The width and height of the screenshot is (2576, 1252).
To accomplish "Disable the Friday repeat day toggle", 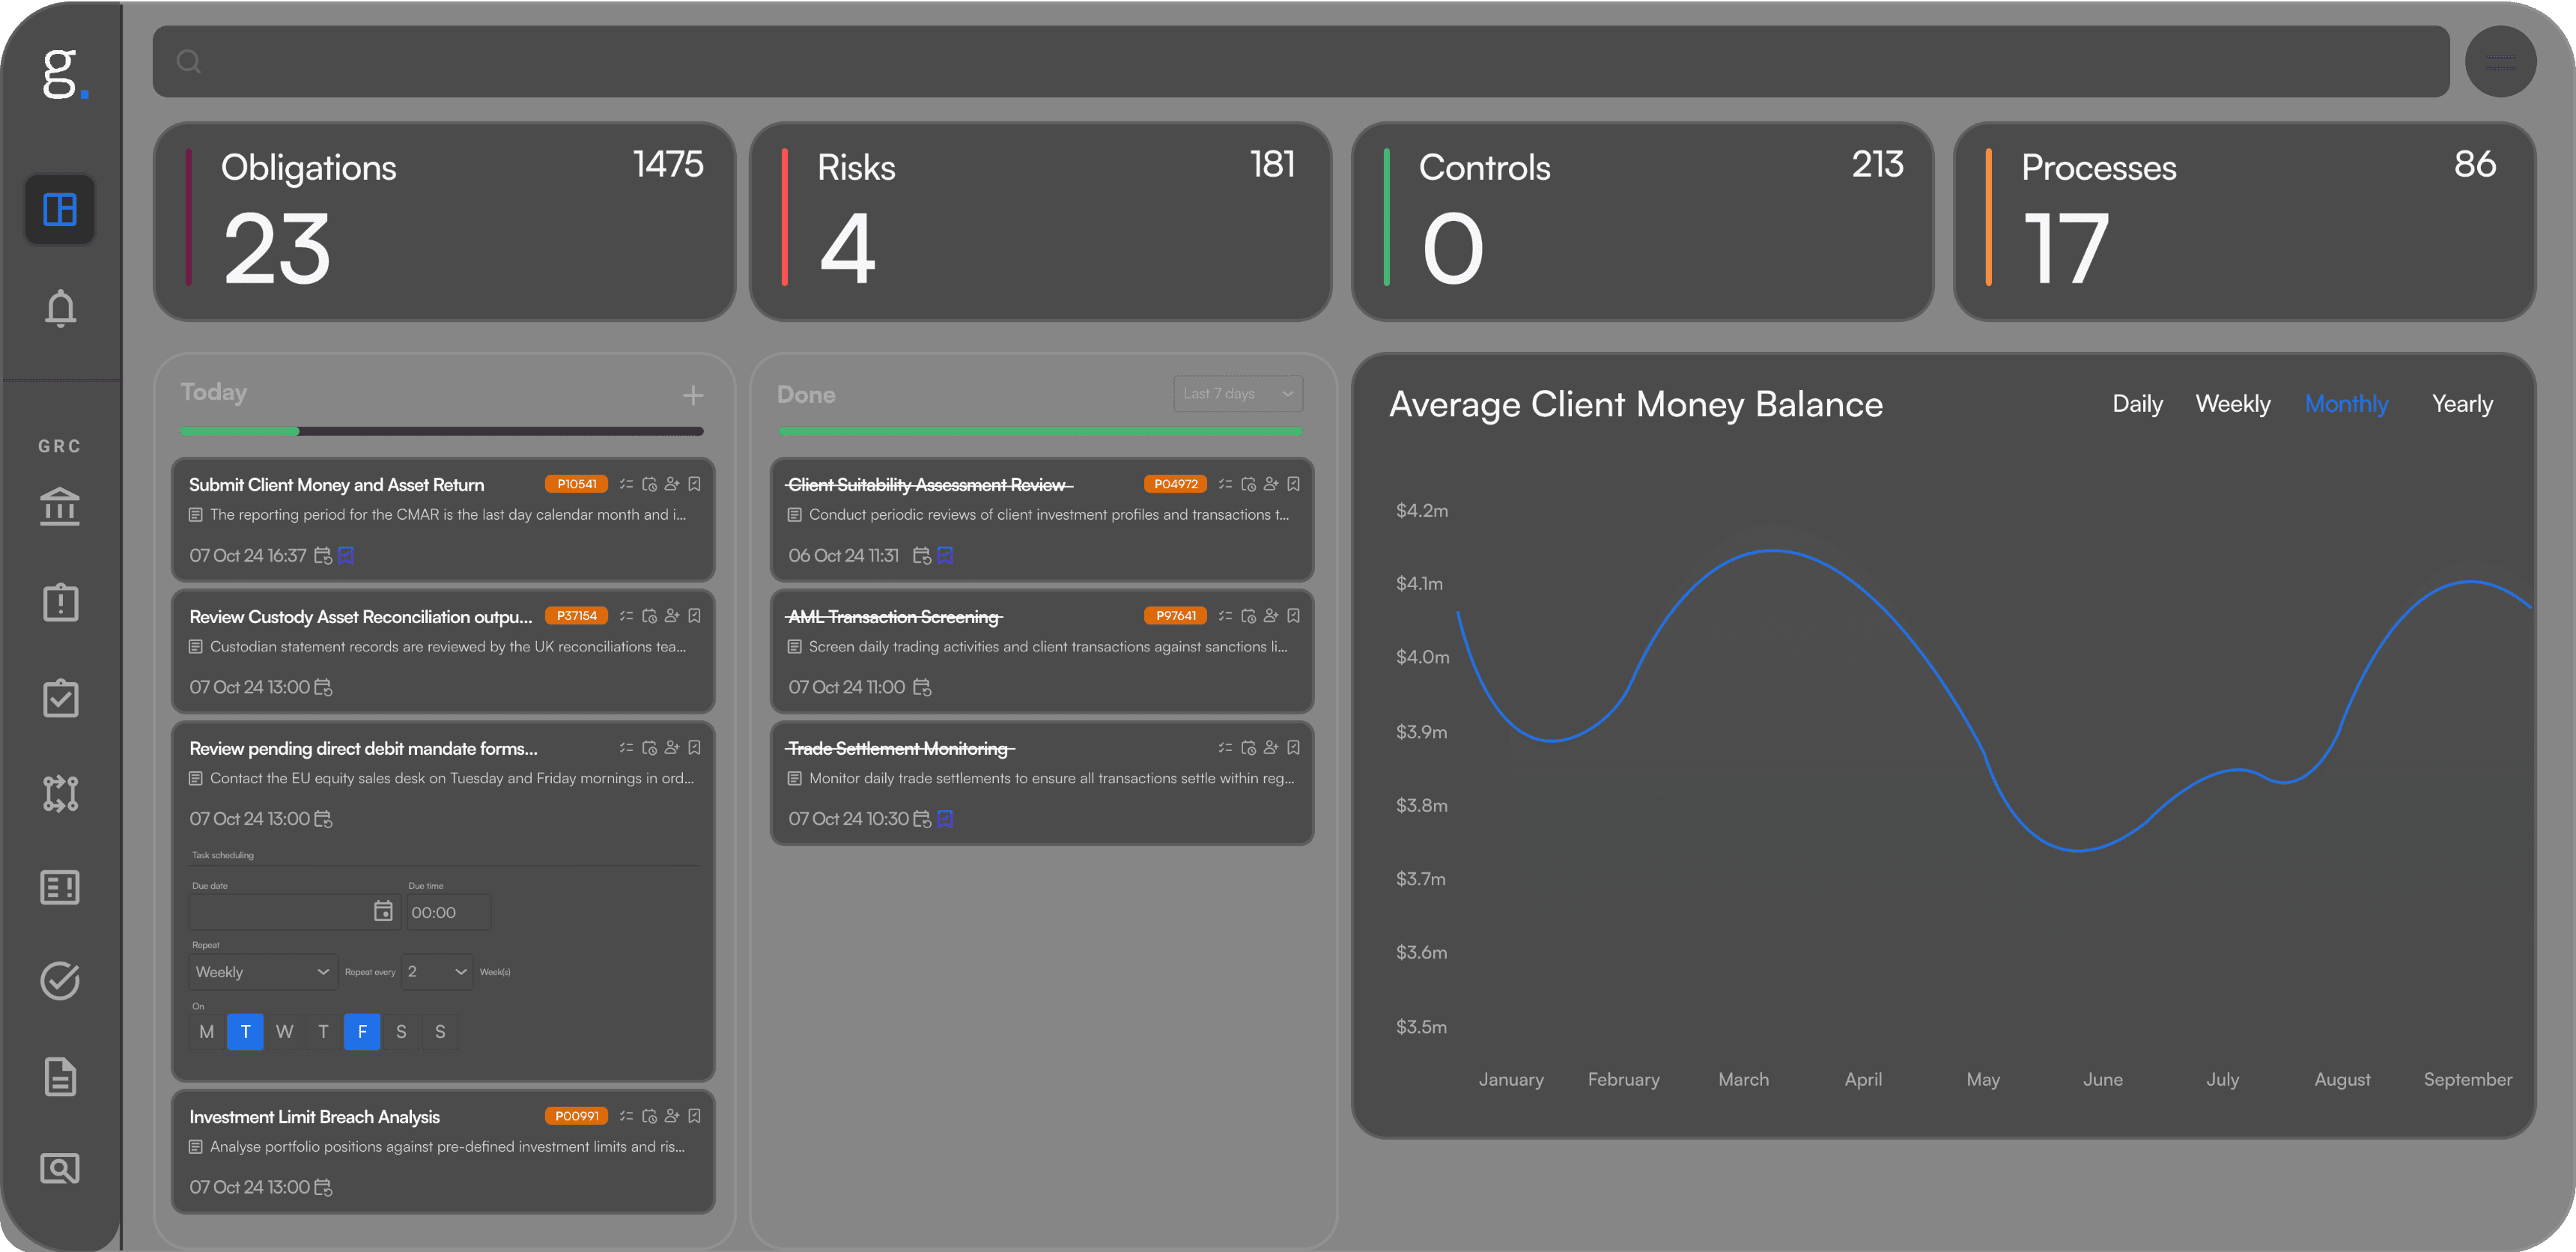I will pos(362,1031).
